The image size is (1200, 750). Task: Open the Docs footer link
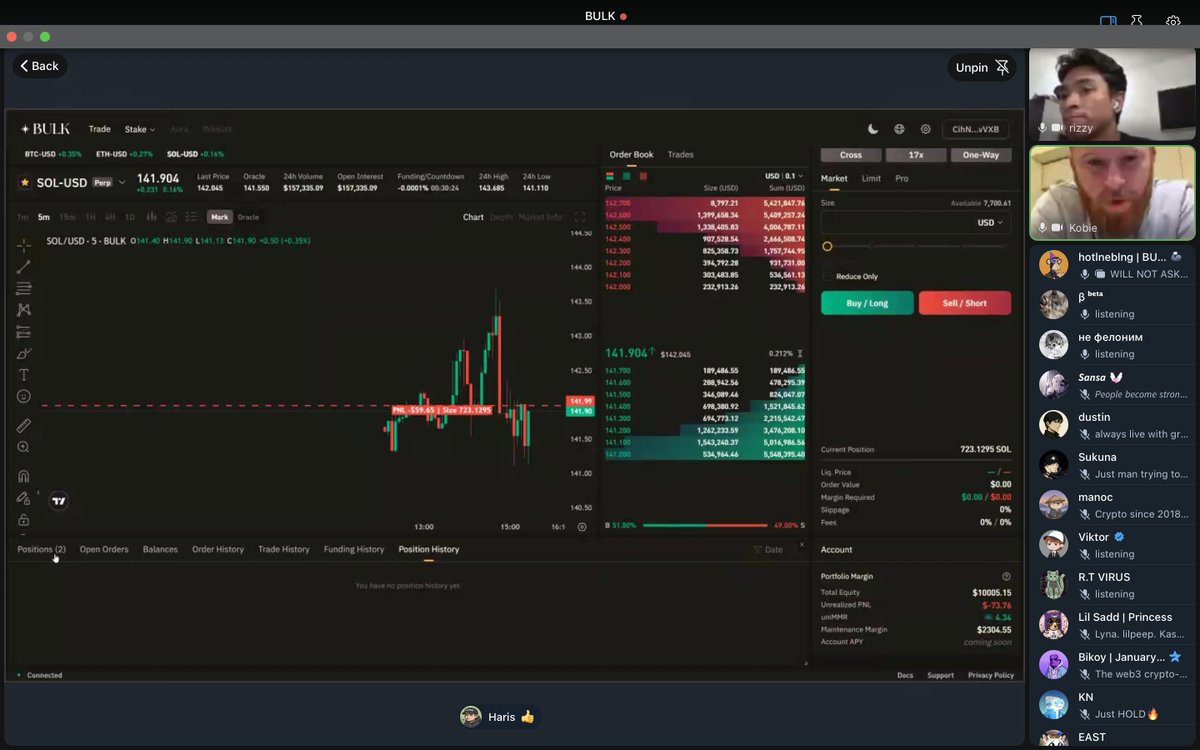tap(905, 675)
